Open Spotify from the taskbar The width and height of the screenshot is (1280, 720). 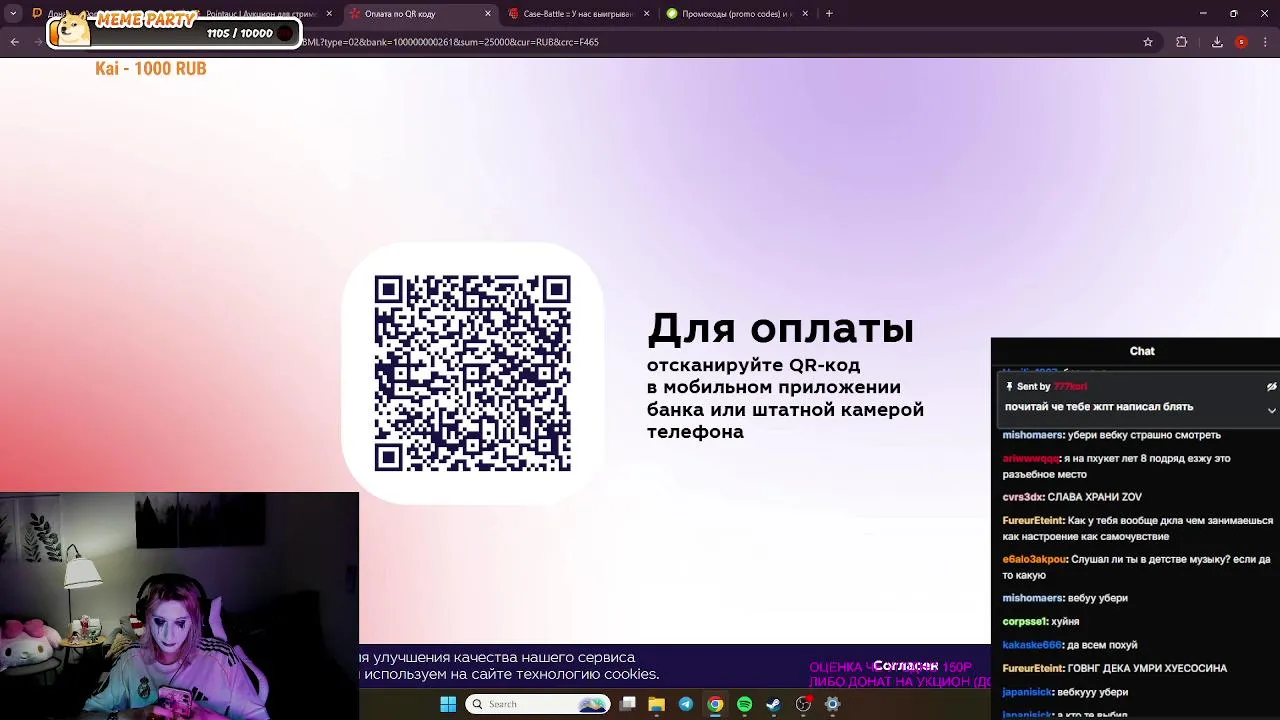tap(744, 704)
